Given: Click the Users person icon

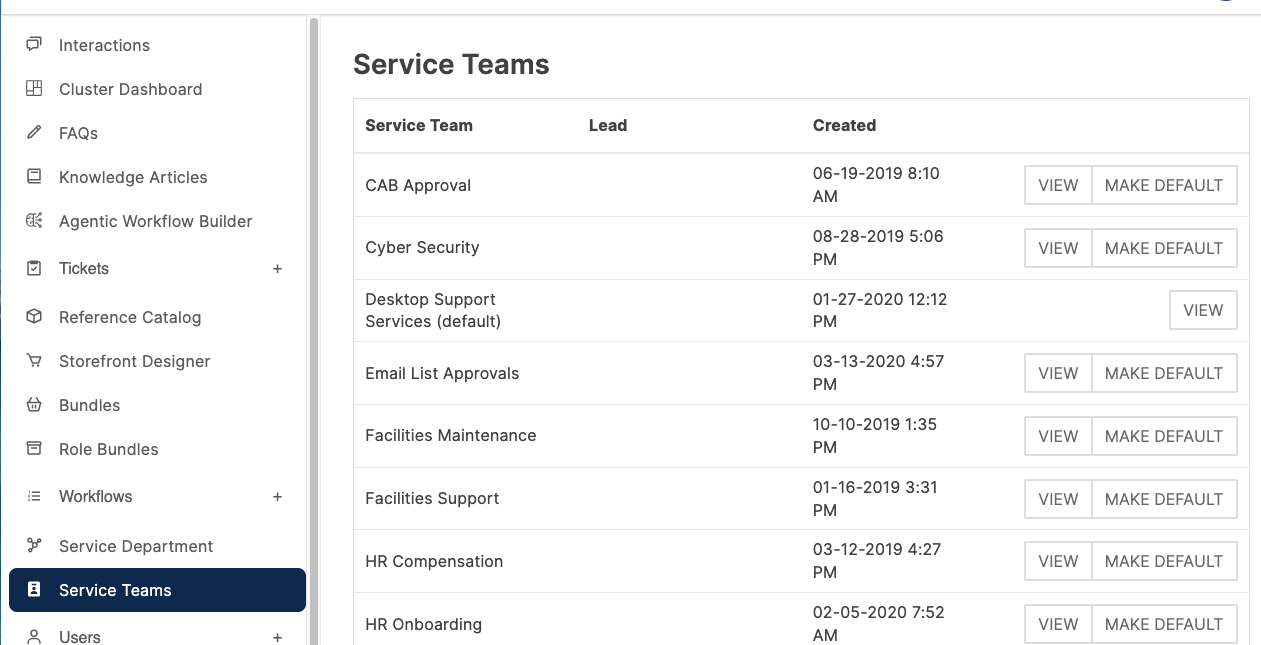Looking at the screenshot, I should pos(33,637).
